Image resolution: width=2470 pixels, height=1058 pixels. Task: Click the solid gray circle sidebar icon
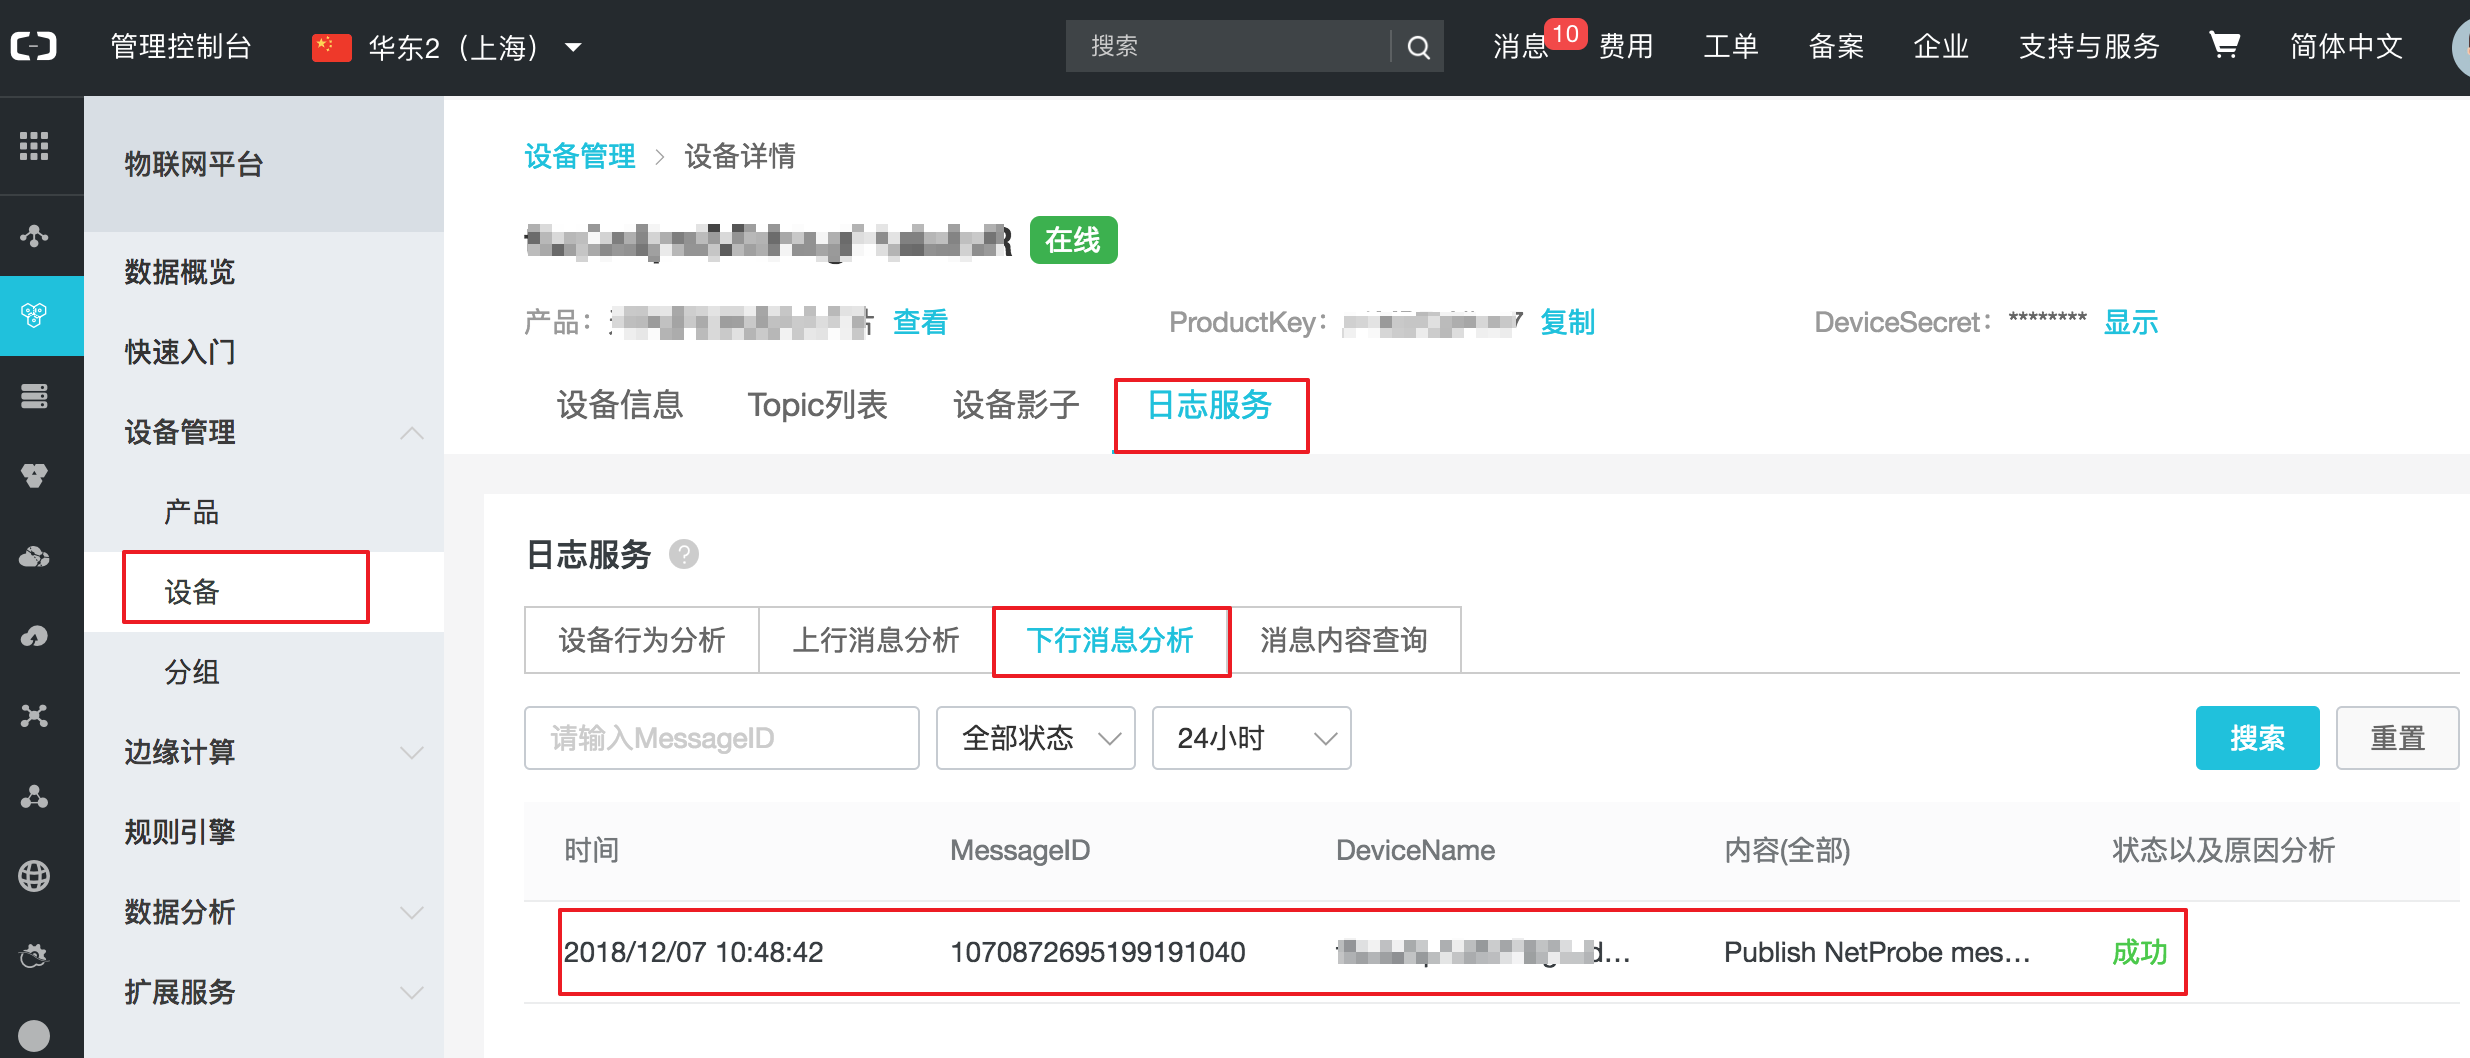coord(34,1036)
